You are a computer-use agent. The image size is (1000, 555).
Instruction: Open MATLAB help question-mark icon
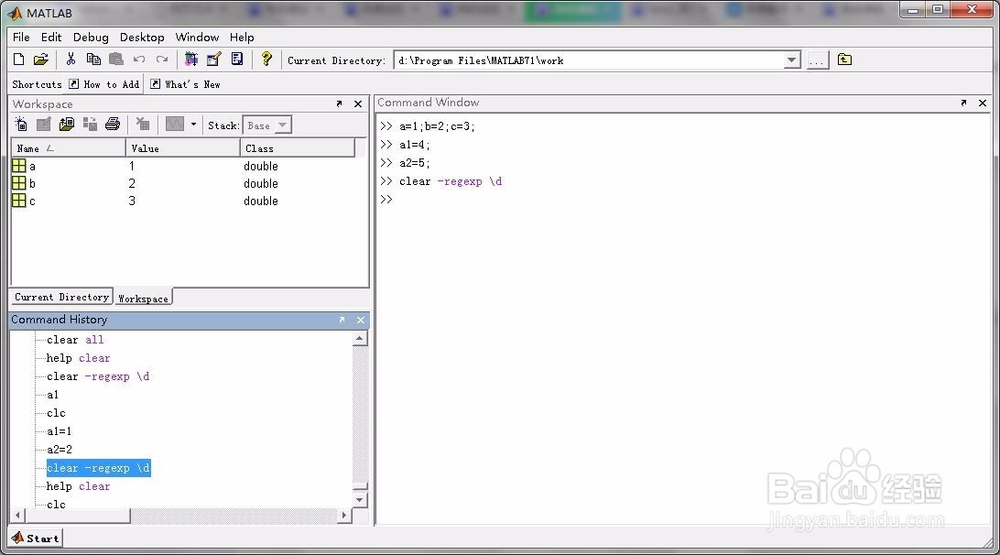pyautogui.click(x=267, y=59)
